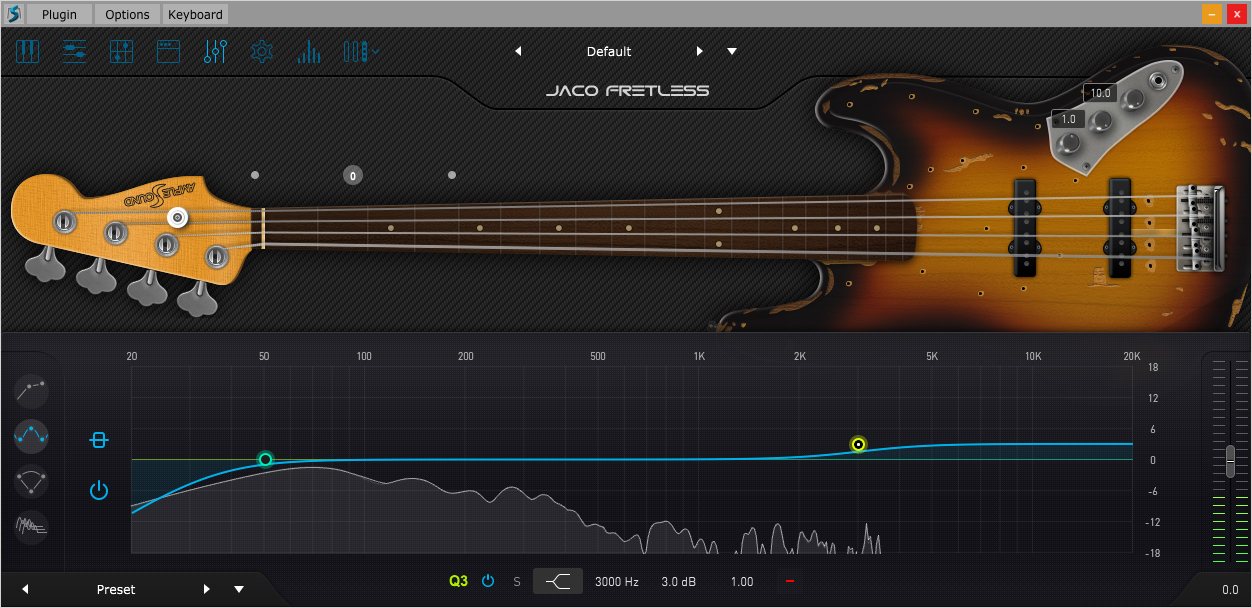Expand the effects rack dropdown icon
The height and width of the screenshot is (608, 1252).
tap(361, 51)
